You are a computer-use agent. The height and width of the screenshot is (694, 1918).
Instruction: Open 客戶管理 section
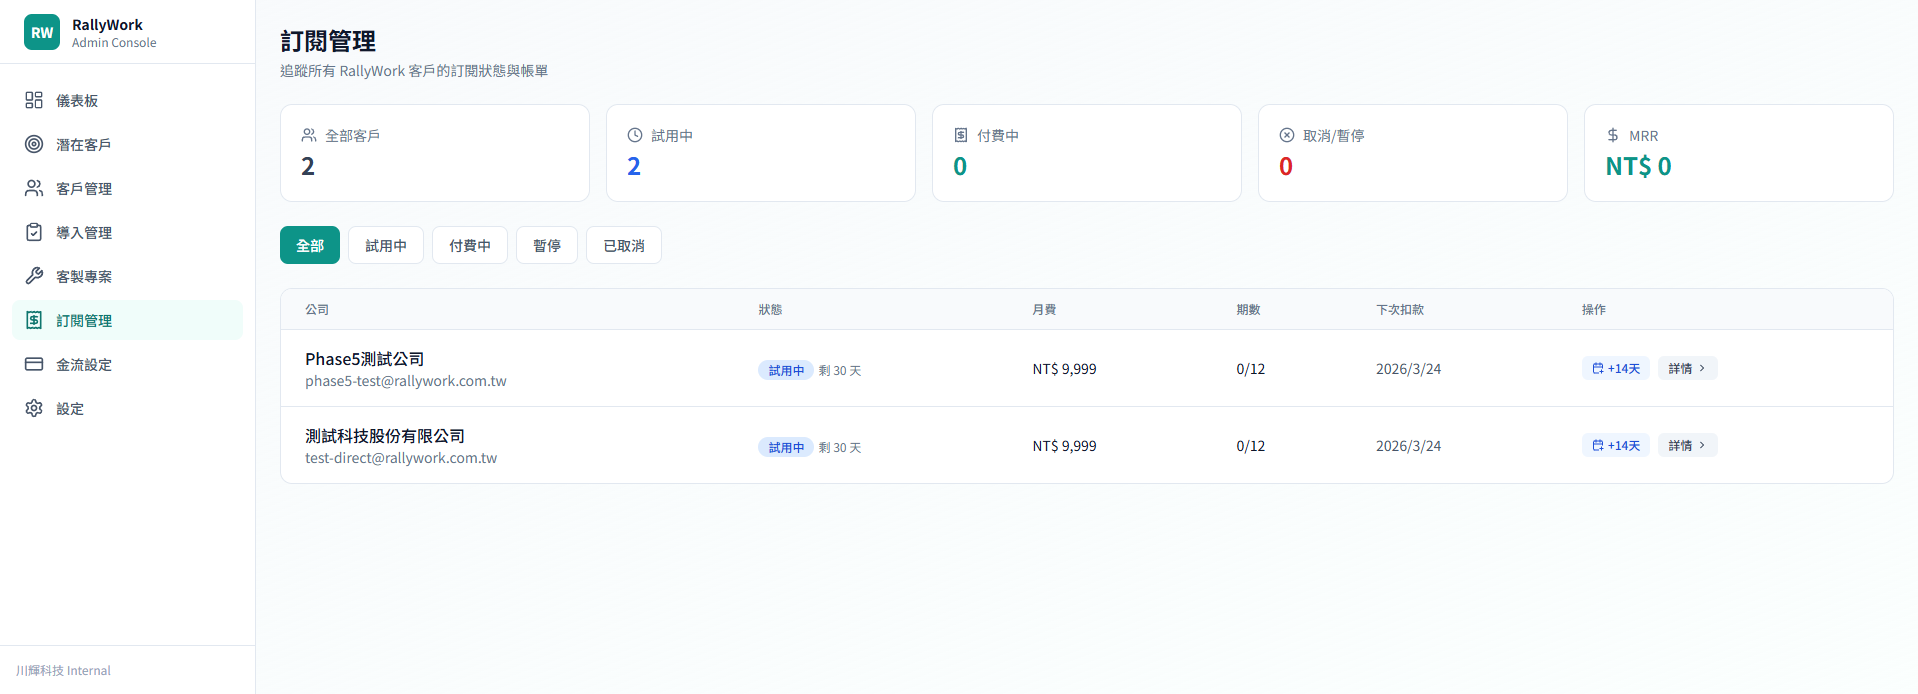pos(127,188)
